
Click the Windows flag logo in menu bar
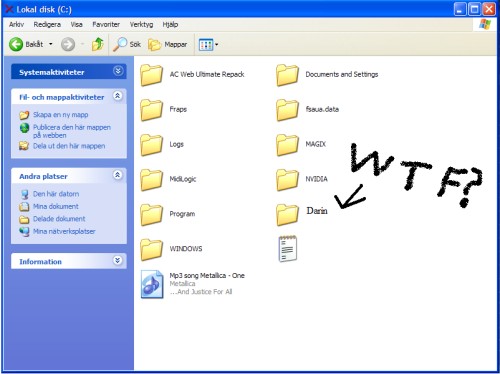tap(485, 24)
